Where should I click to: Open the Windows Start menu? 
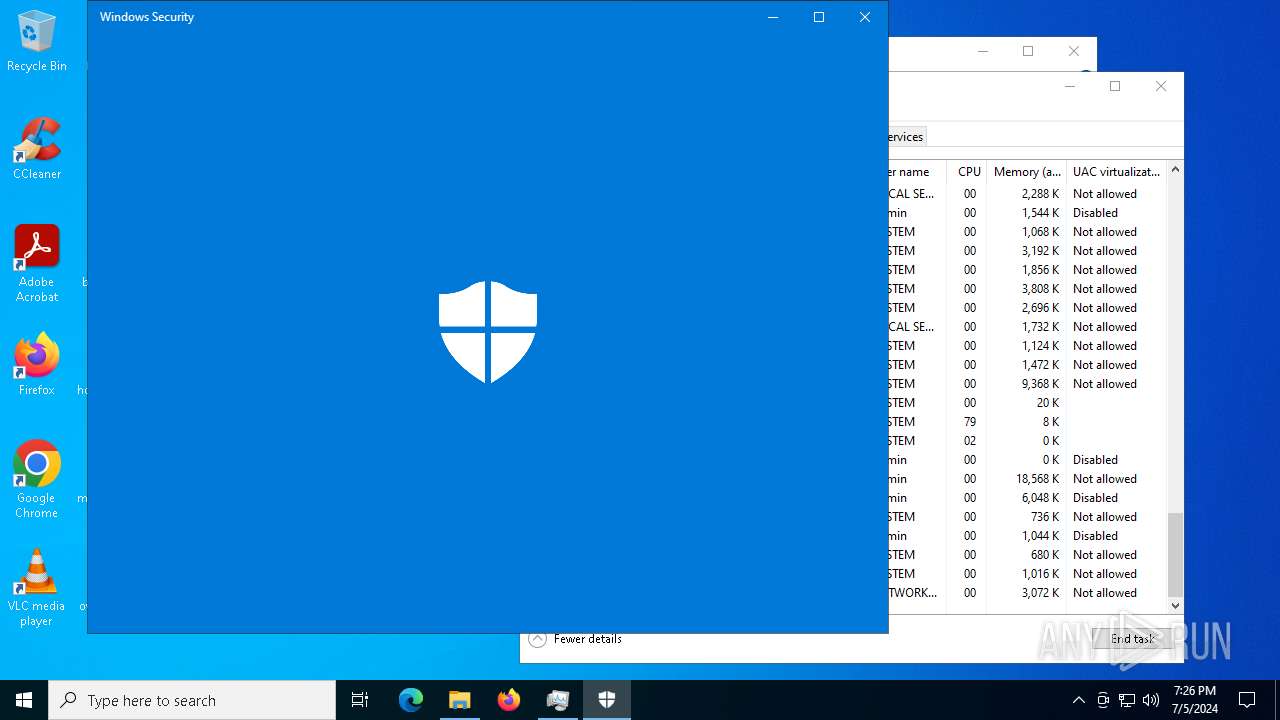[x=24, y=700]
